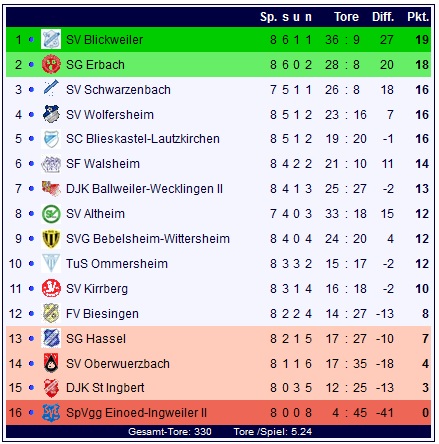This screenshot has width=439, height=444.
Task: Click the SV Oberwuerzbach crest icon
Action: 51,363
